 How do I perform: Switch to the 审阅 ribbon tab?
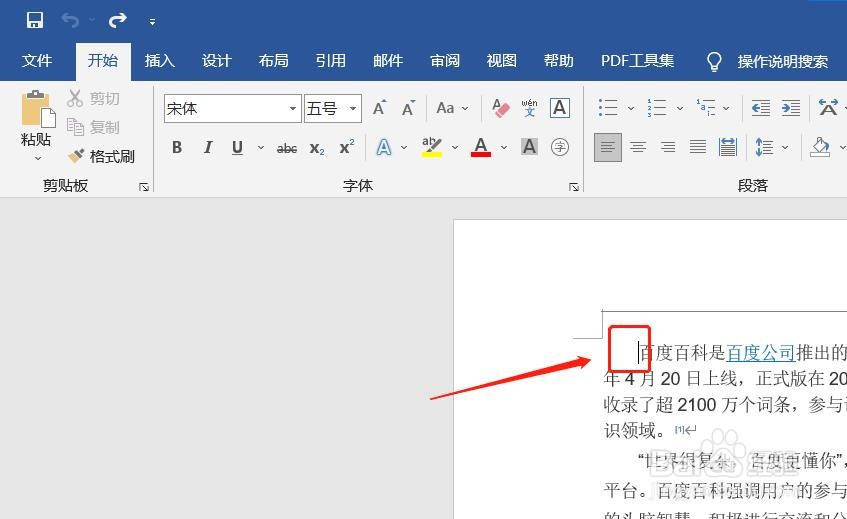tap(445, 60)
